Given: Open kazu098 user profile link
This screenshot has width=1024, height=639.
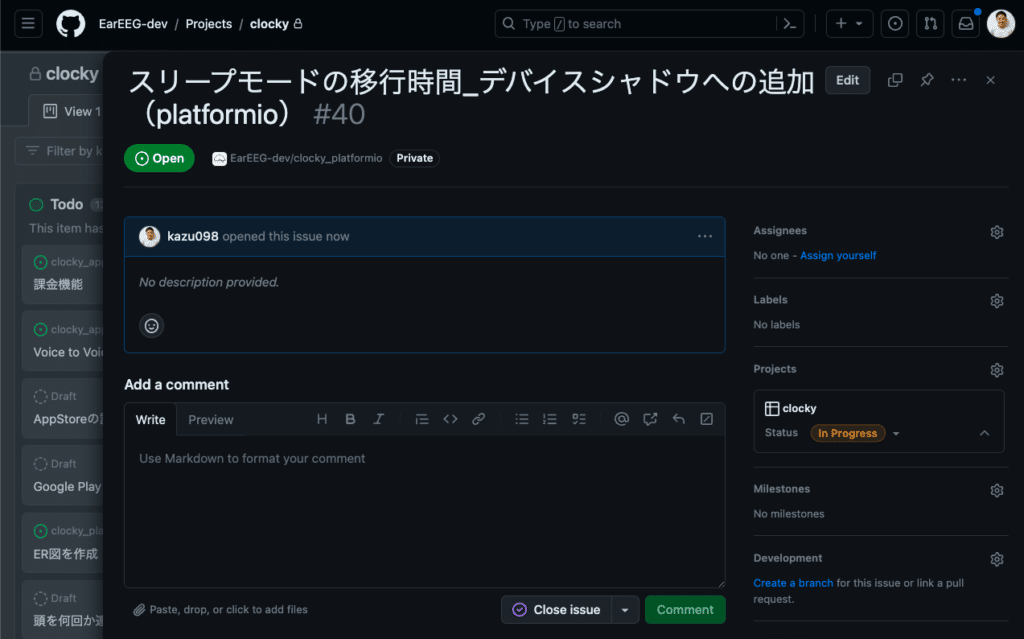Looking at the screenshot, I should pyautogui.click(x=193, y=237).
